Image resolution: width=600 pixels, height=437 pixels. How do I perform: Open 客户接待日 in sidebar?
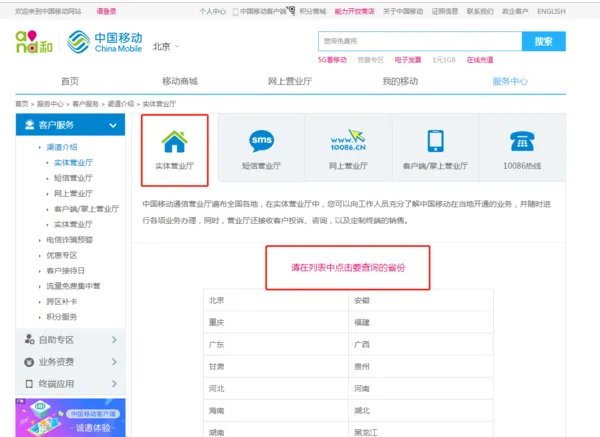click(x=65, y=271)
